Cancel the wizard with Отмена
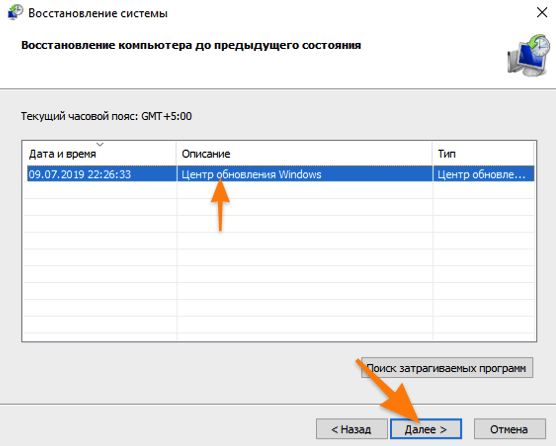Viewport: 556px width, 446px height. pyautogui.click(x=509, y=429)
